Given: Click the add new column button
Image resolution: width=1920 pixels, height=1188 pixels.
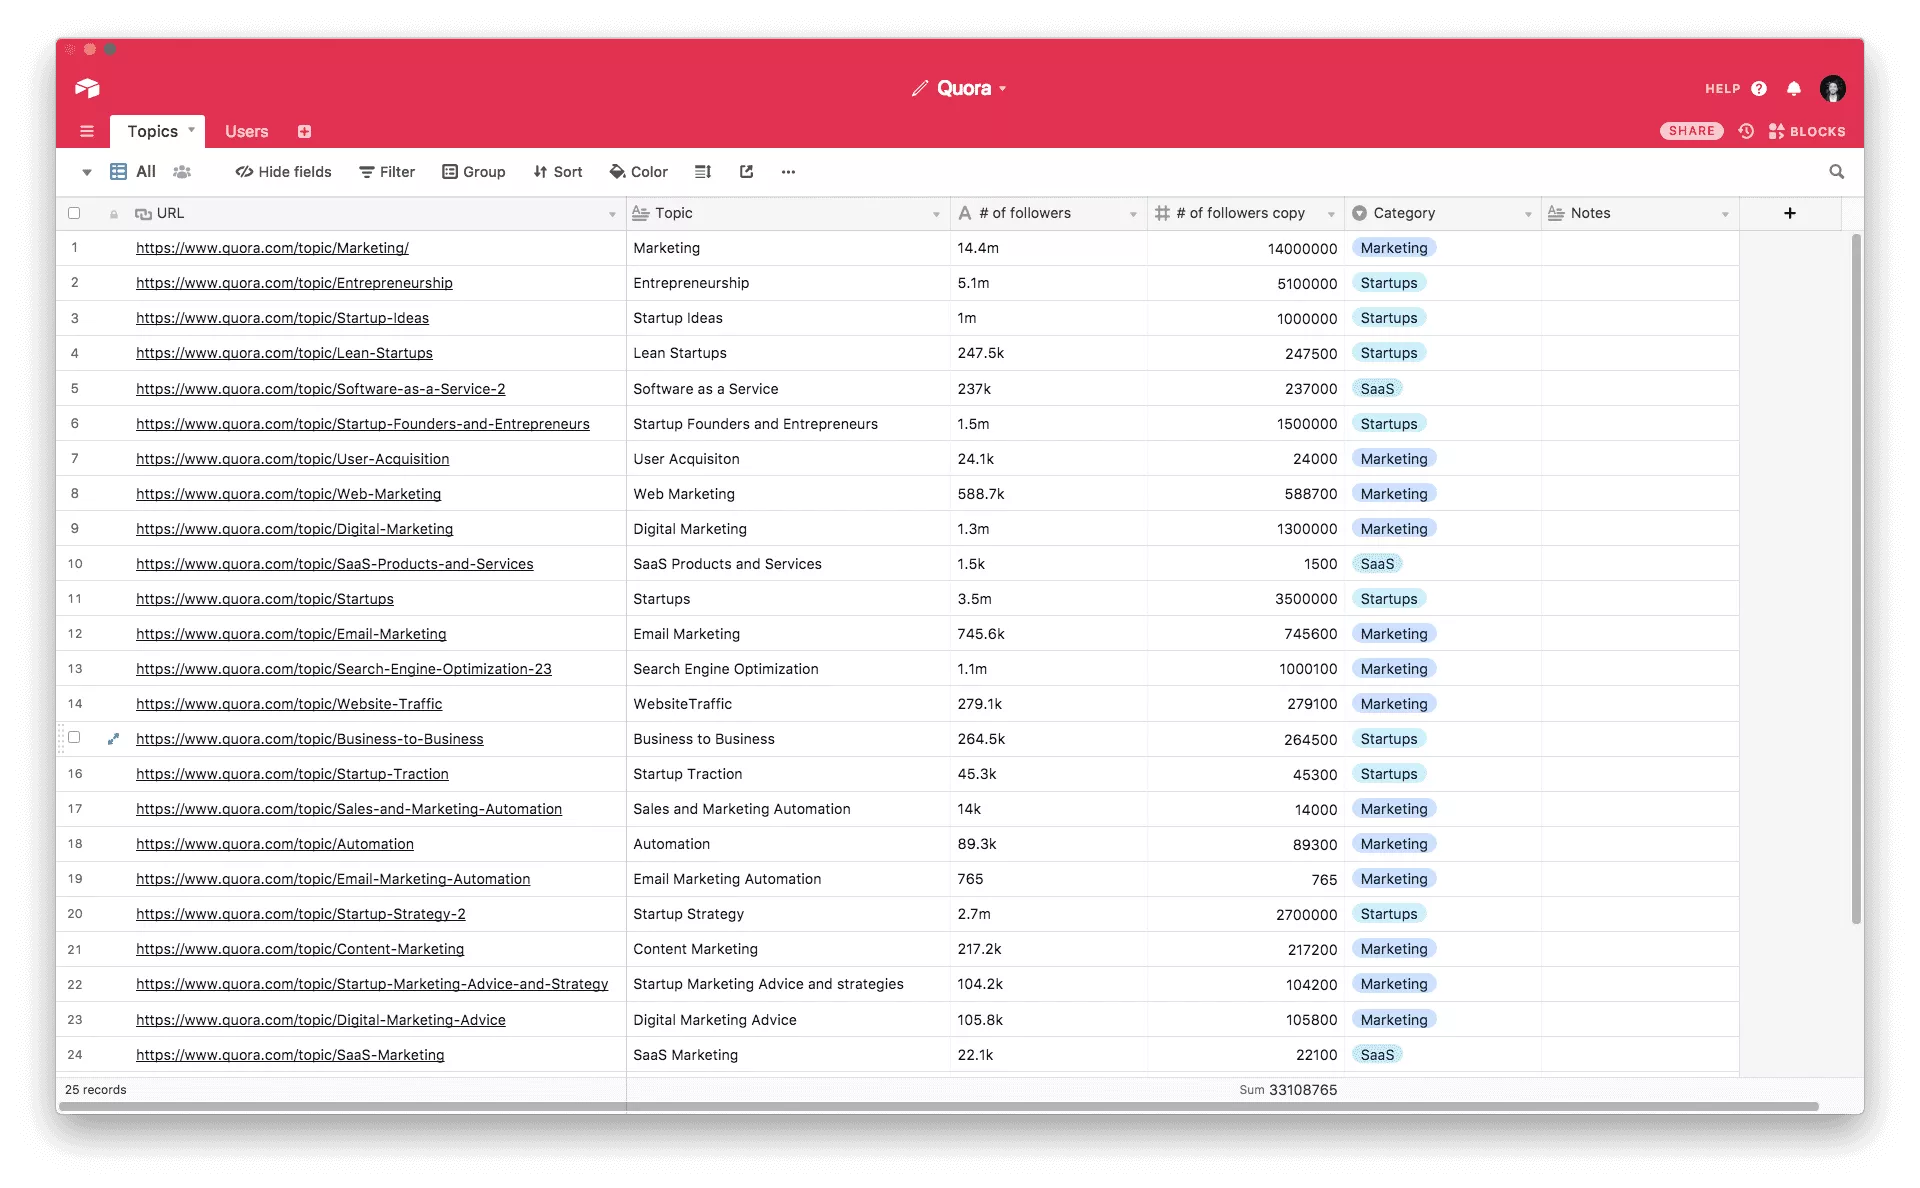Looking at the screenshot, I should (1790, 213).
